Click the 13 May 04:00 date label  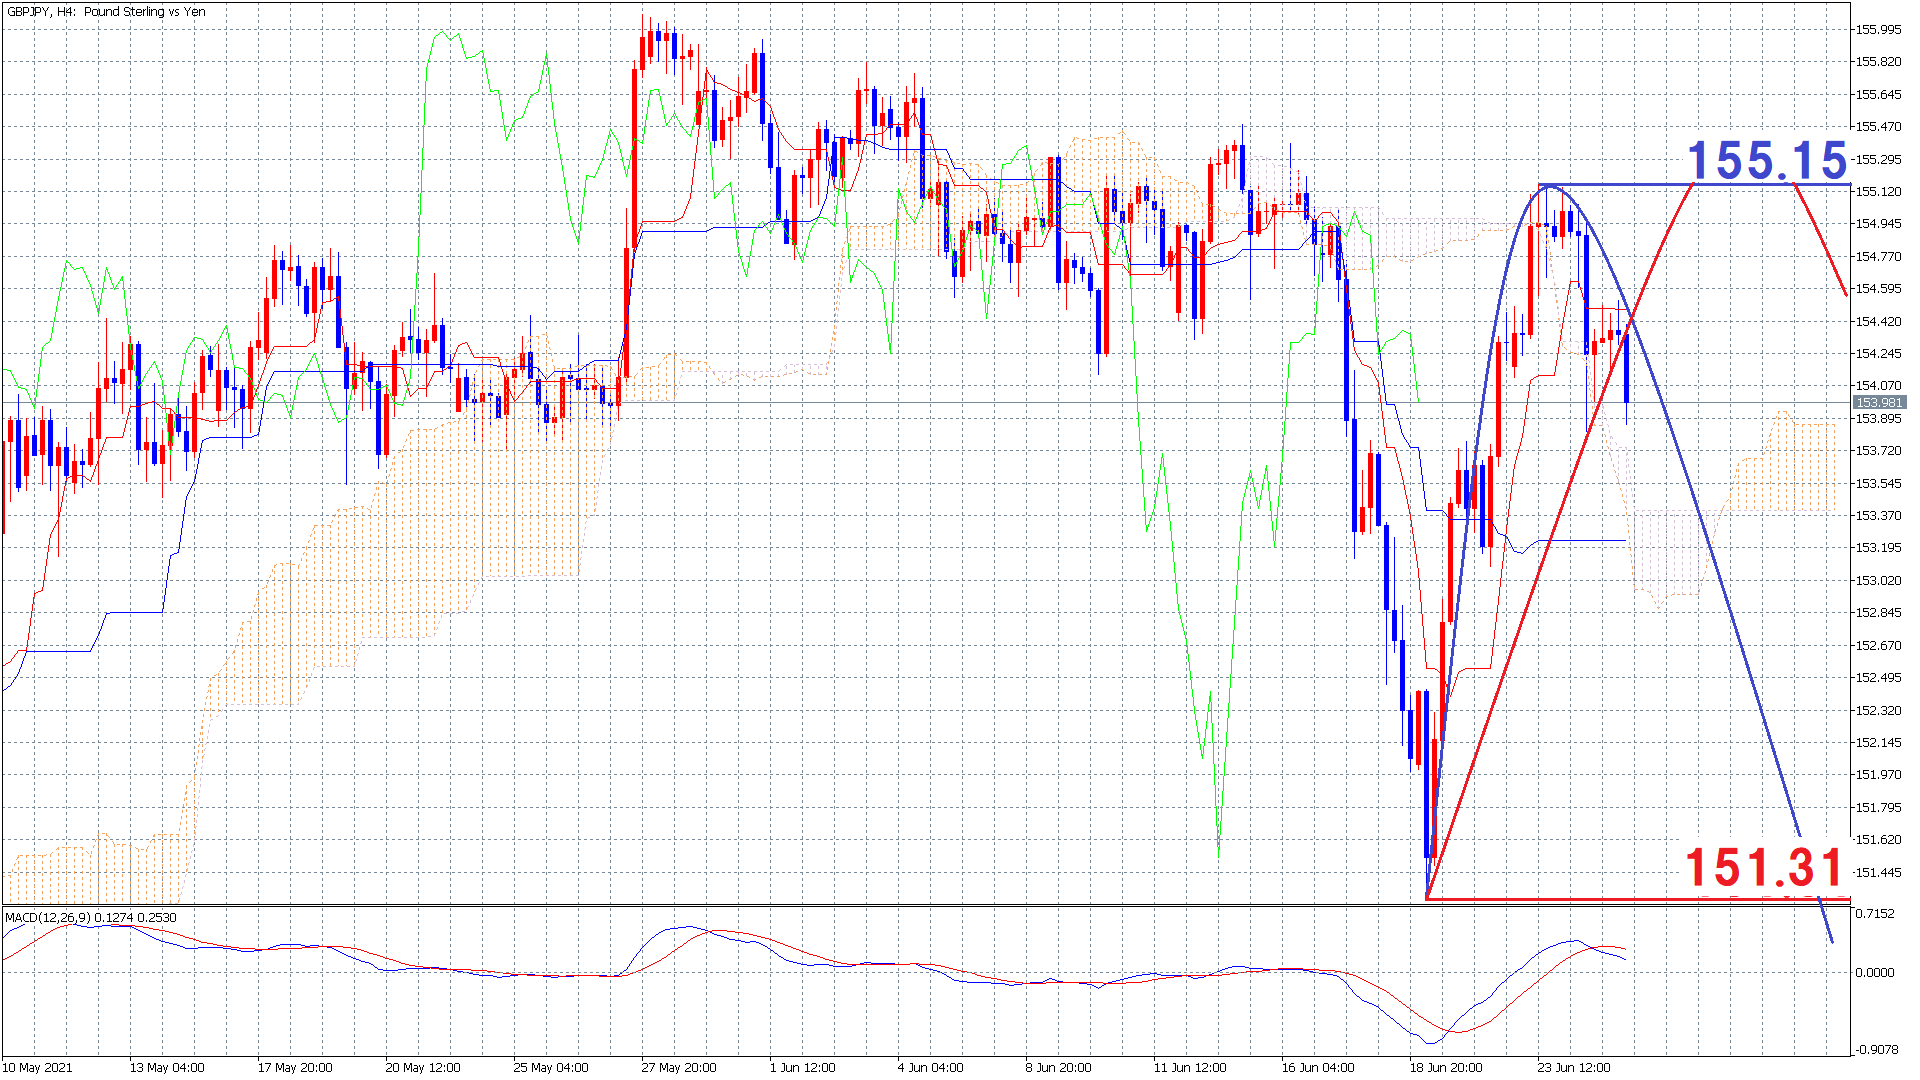click(x=166, y=1067)
